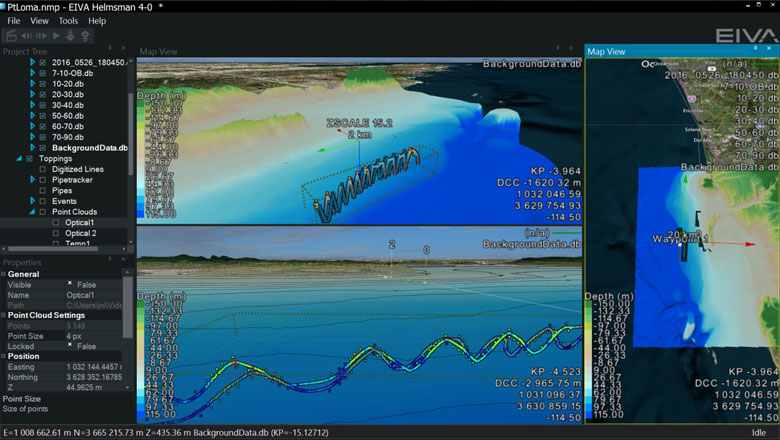
Task: Pin the Project Tree panel
Action: 110,48
